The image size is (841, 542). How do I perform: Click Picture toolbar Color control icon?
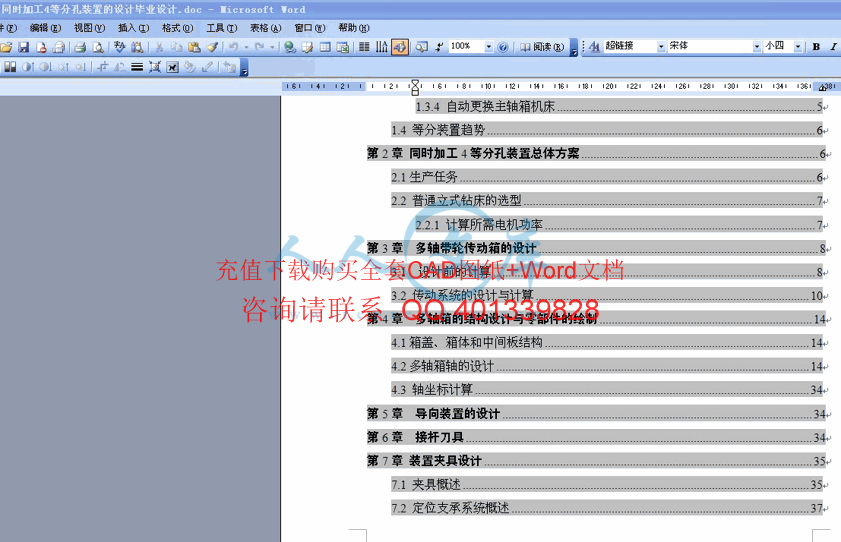point(10,67)
